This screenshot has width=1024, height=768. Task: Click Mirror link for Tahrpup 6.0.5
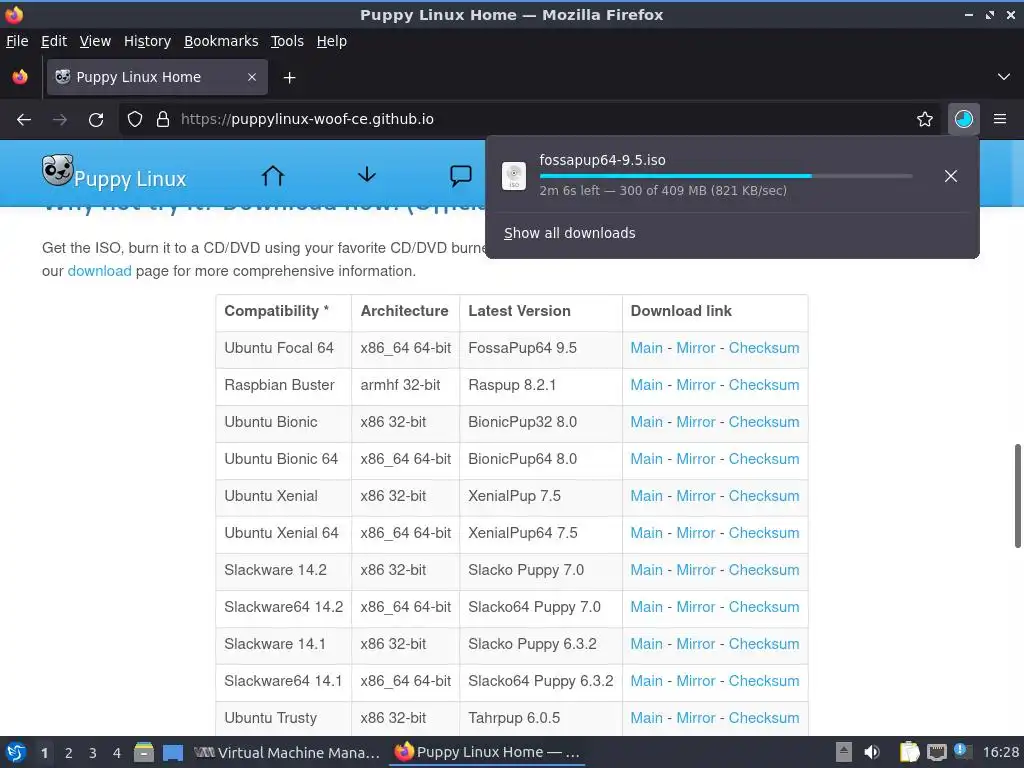(696, 718)
